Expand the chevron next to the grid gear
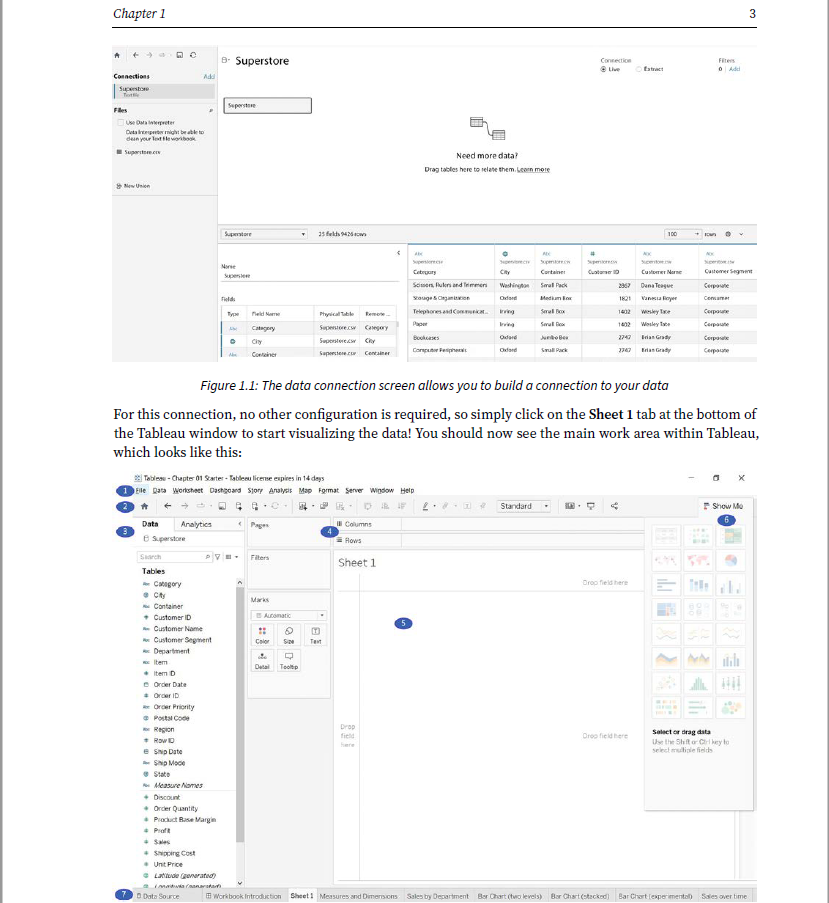The width and height of the screenshot is (829, 903). tap(741, 234)
